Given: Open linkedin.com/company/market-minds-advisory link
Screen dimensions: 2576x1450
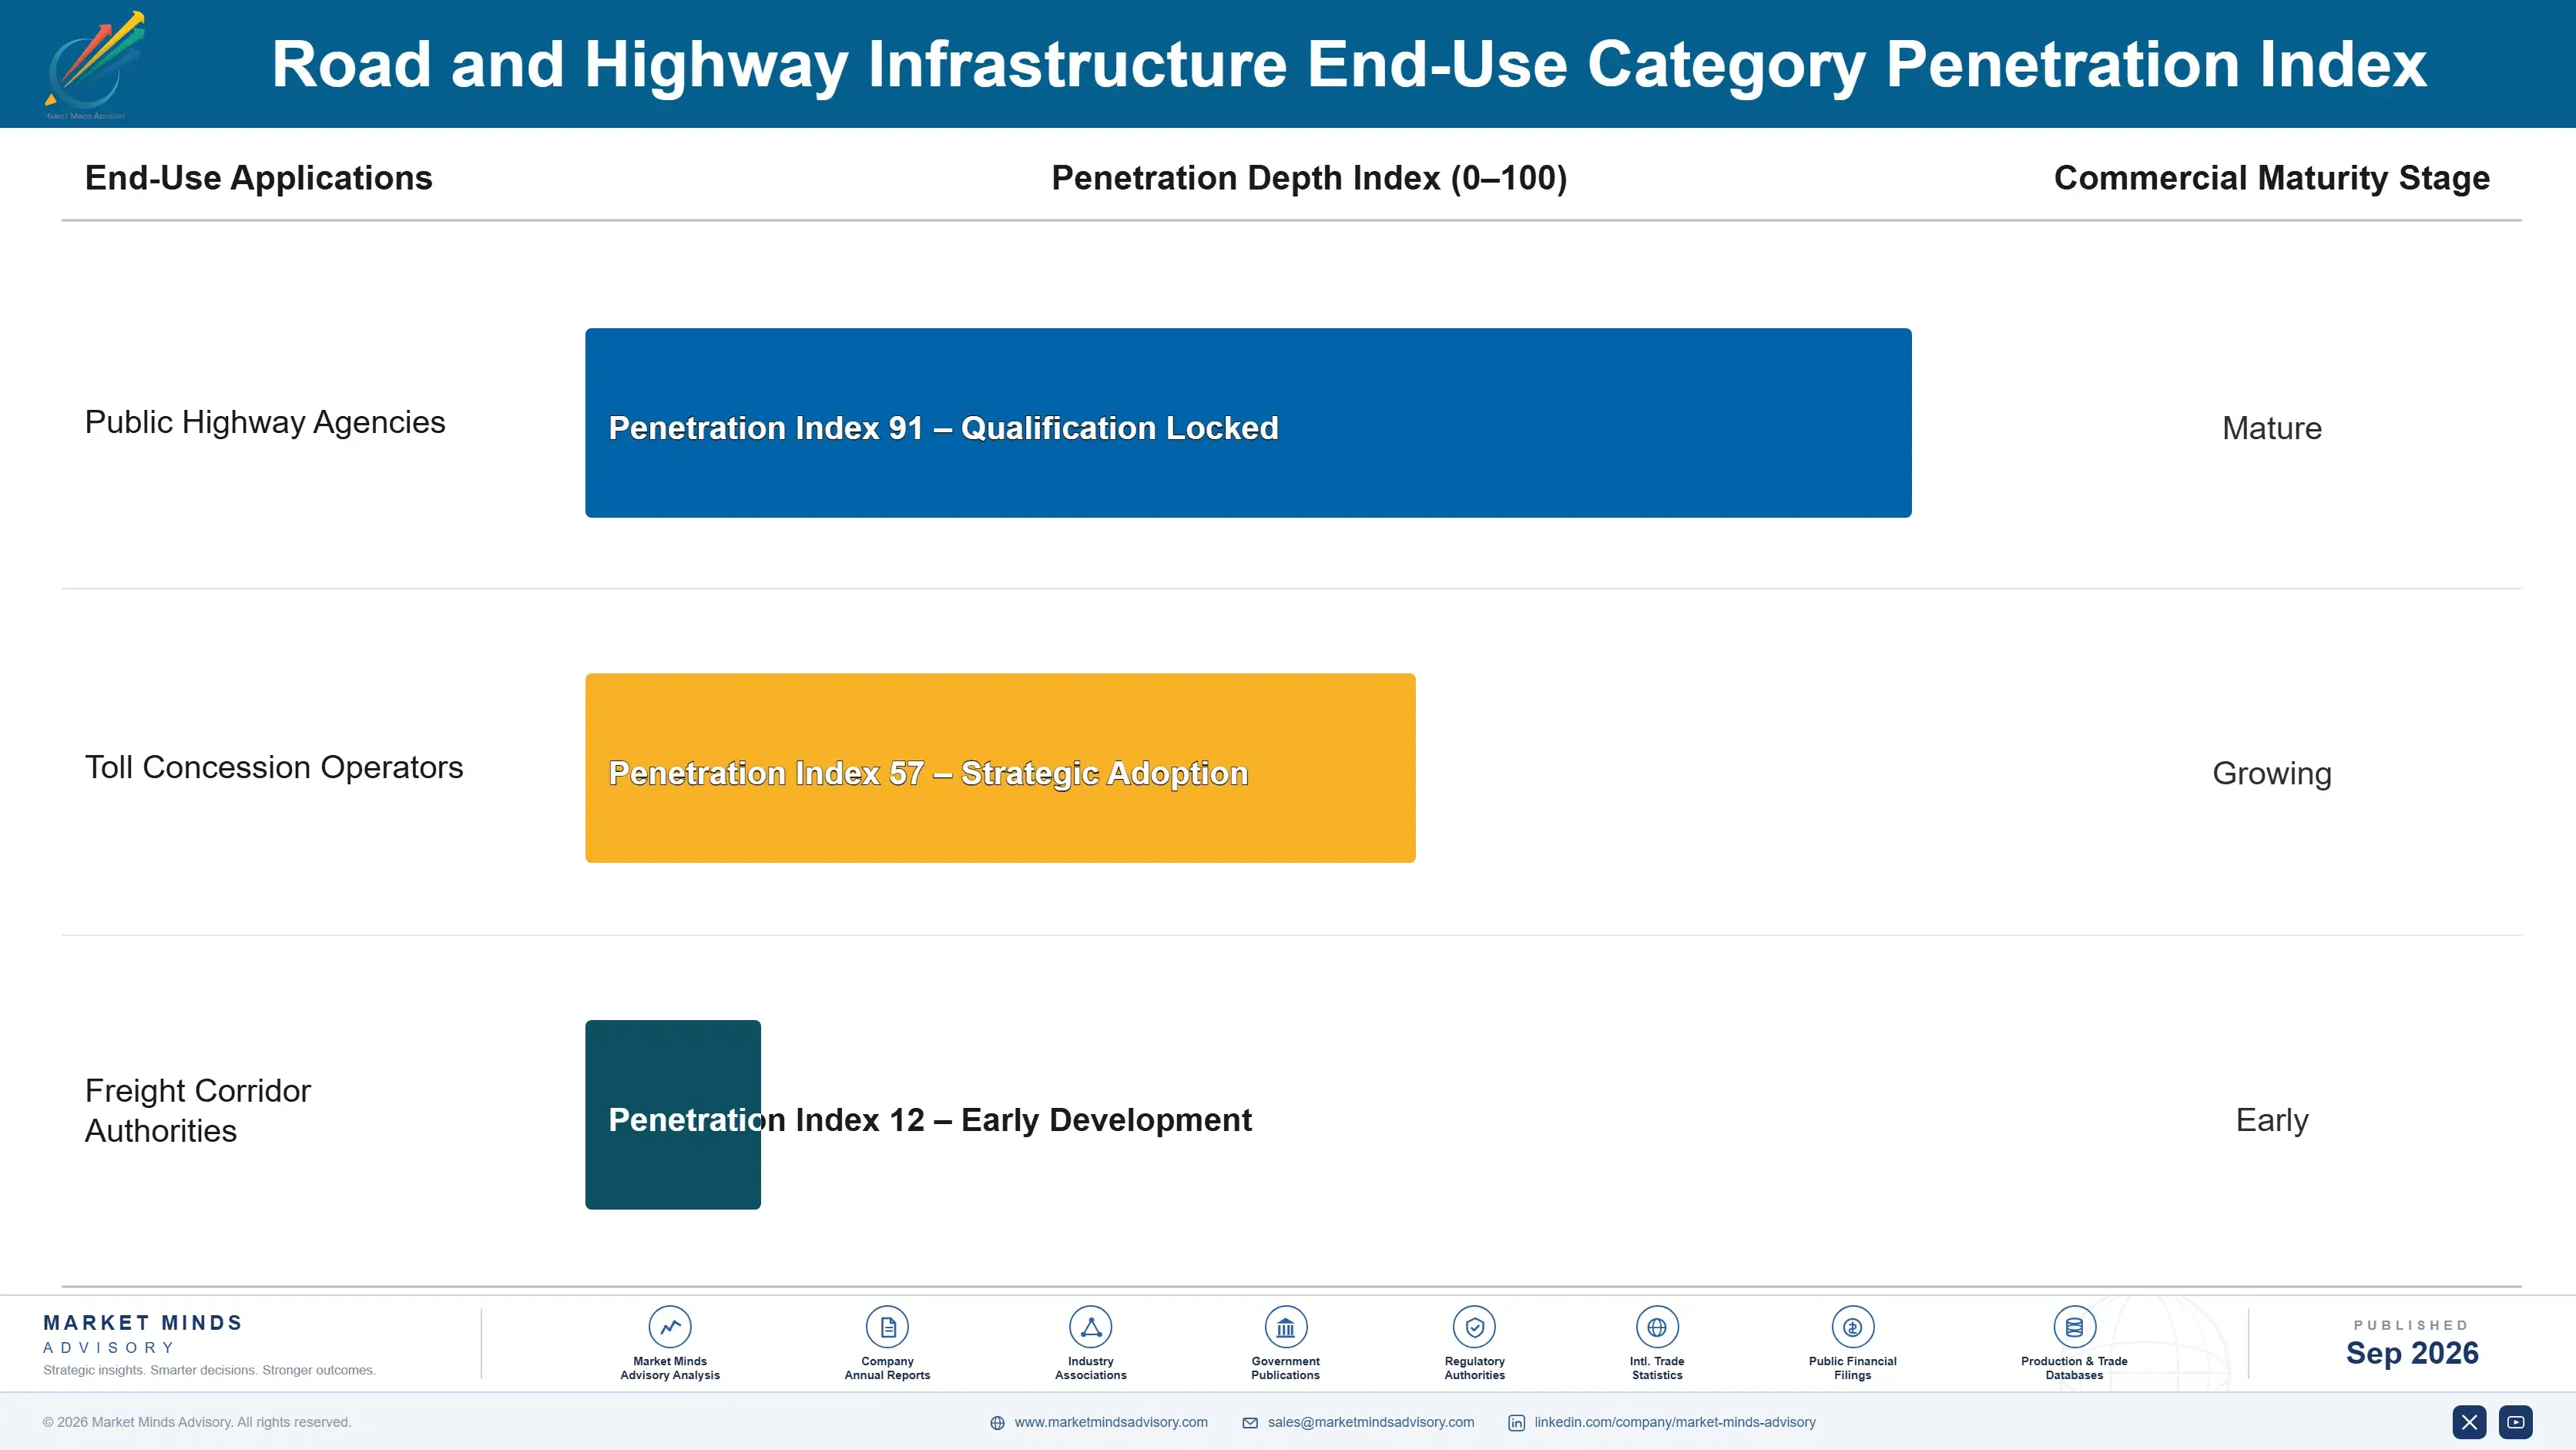Looking at the screenshot, I should [1675, 1422].
